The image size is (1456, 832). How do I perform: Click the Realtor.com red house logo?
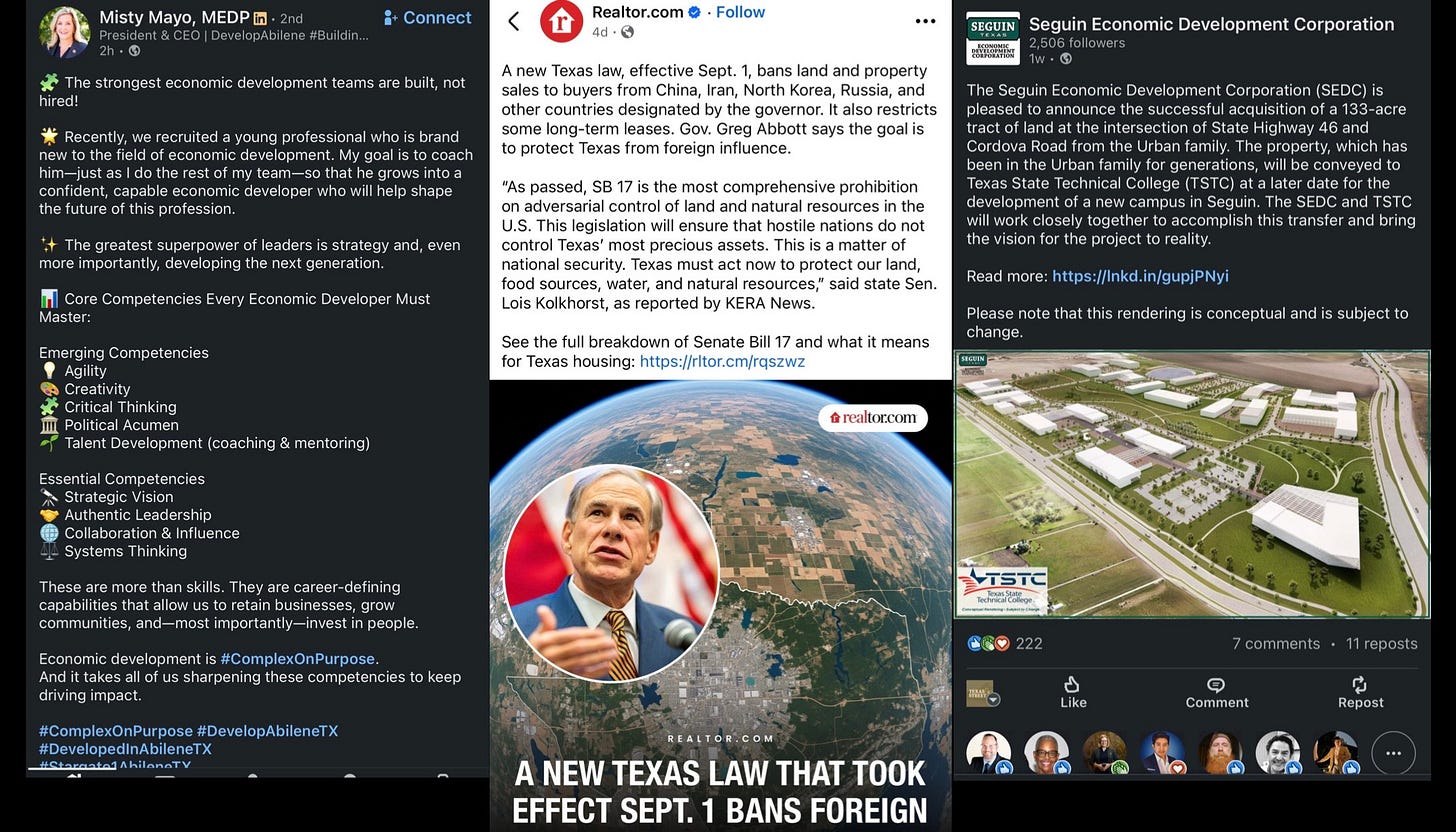coord(562,22)
